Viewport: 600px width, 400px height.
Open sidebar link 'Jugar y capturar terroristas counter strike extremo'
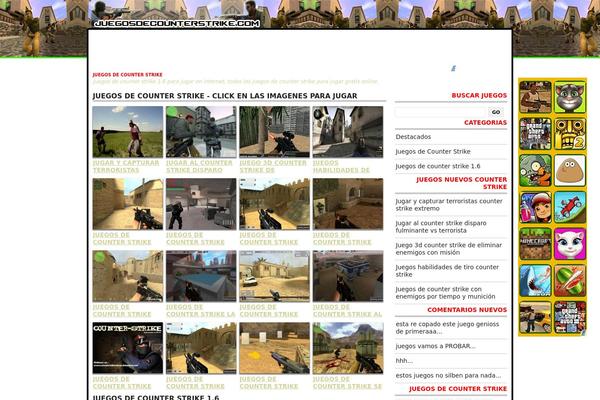[449, 205]
